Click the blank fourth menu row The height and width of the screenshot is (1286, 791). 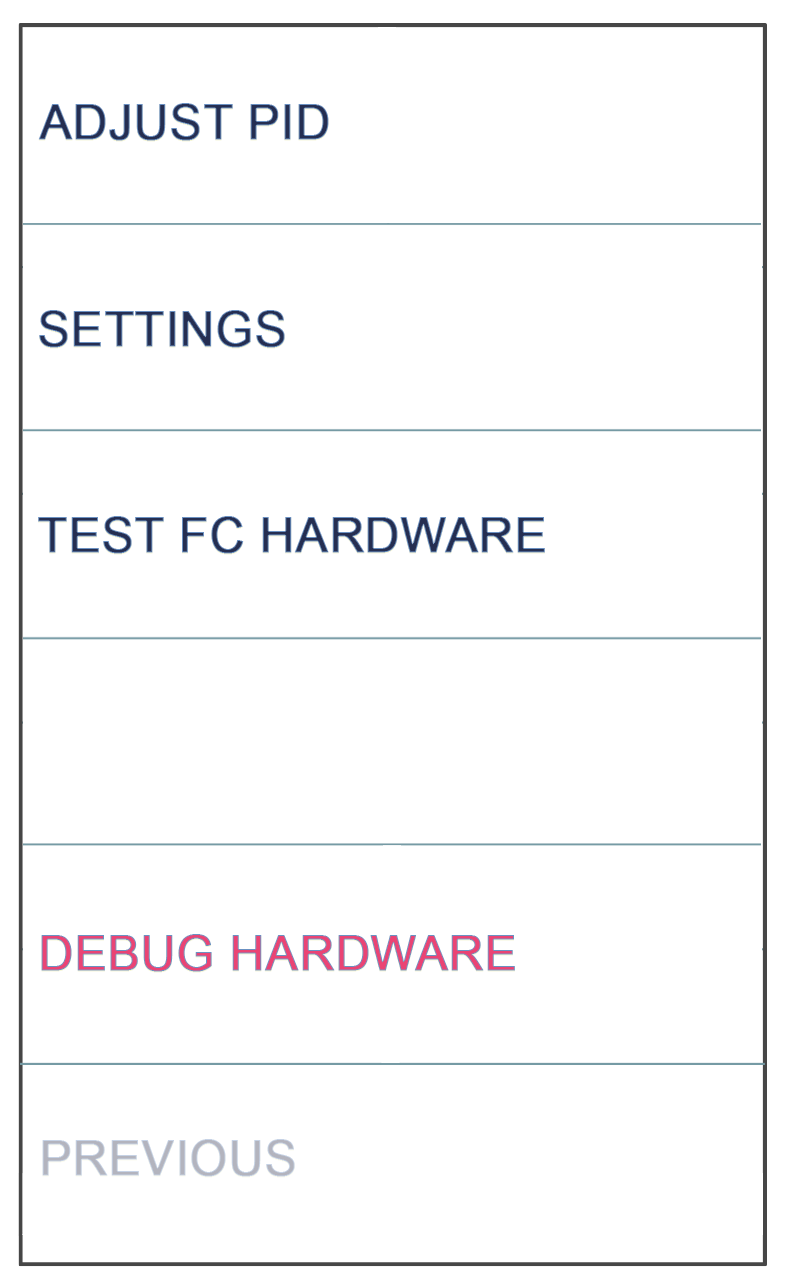[x=391, y=741]
